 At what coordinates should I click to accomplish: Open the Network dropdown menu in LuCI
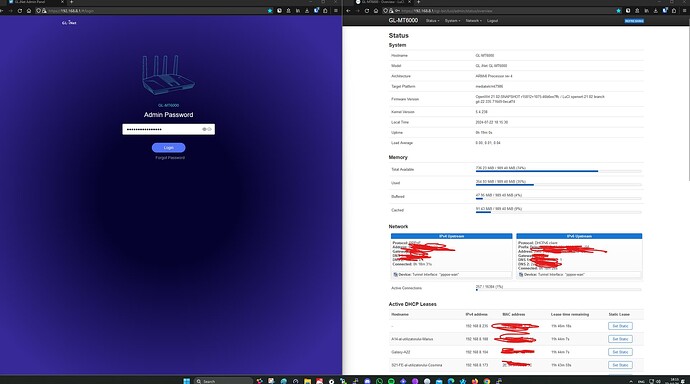[x=473, y=21]
